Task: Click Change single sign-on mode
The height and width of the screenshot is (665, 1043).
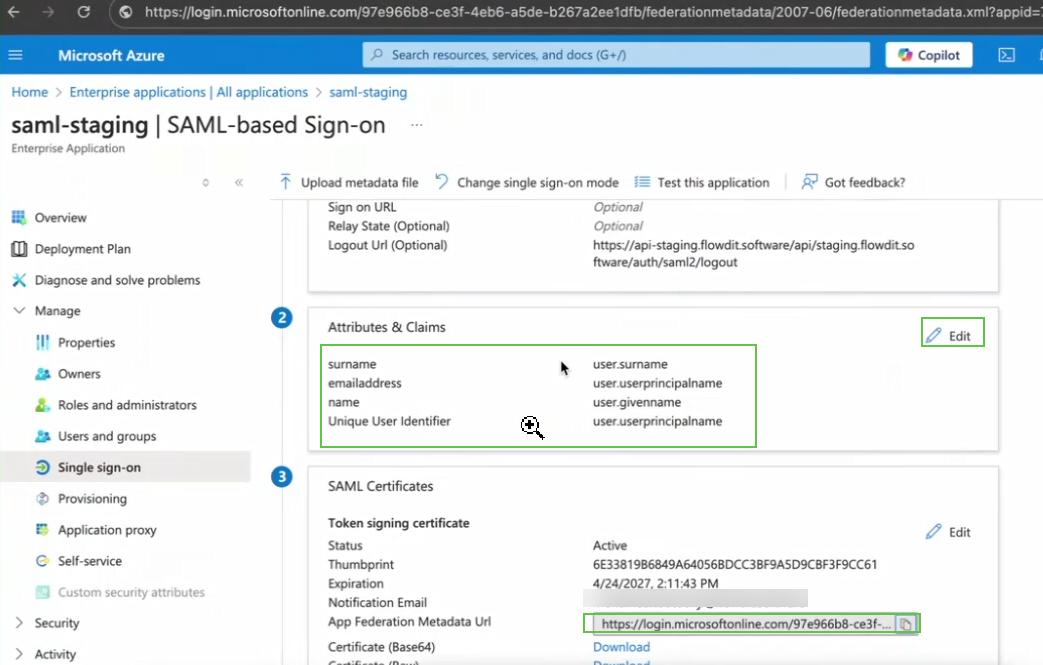Action: [527, 182]
